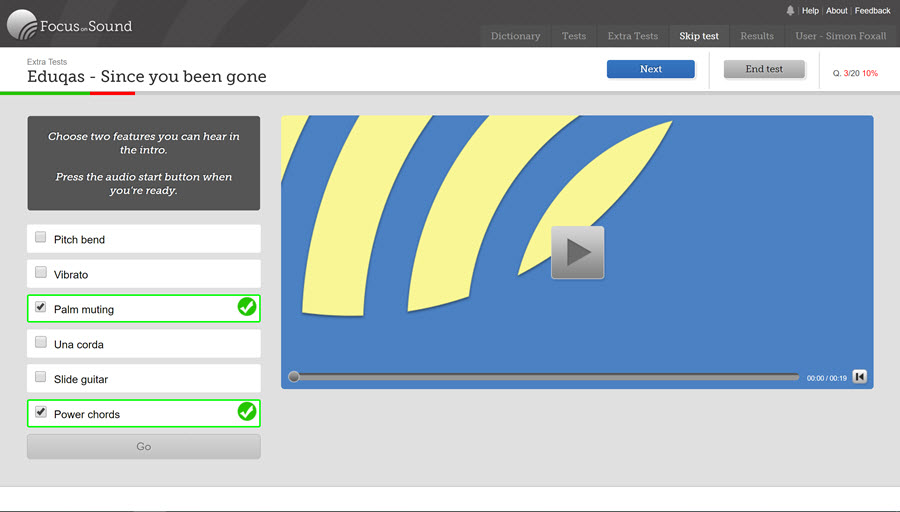
Task: Open User - Simon Foxall tab
Action: tap(840, 36)
